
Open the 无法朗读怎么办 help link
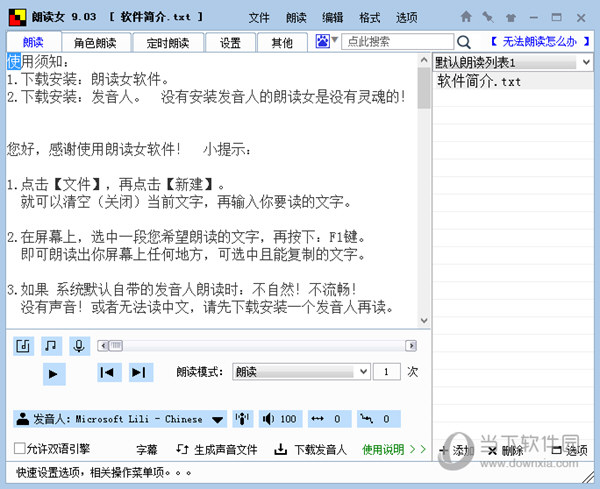540,41
